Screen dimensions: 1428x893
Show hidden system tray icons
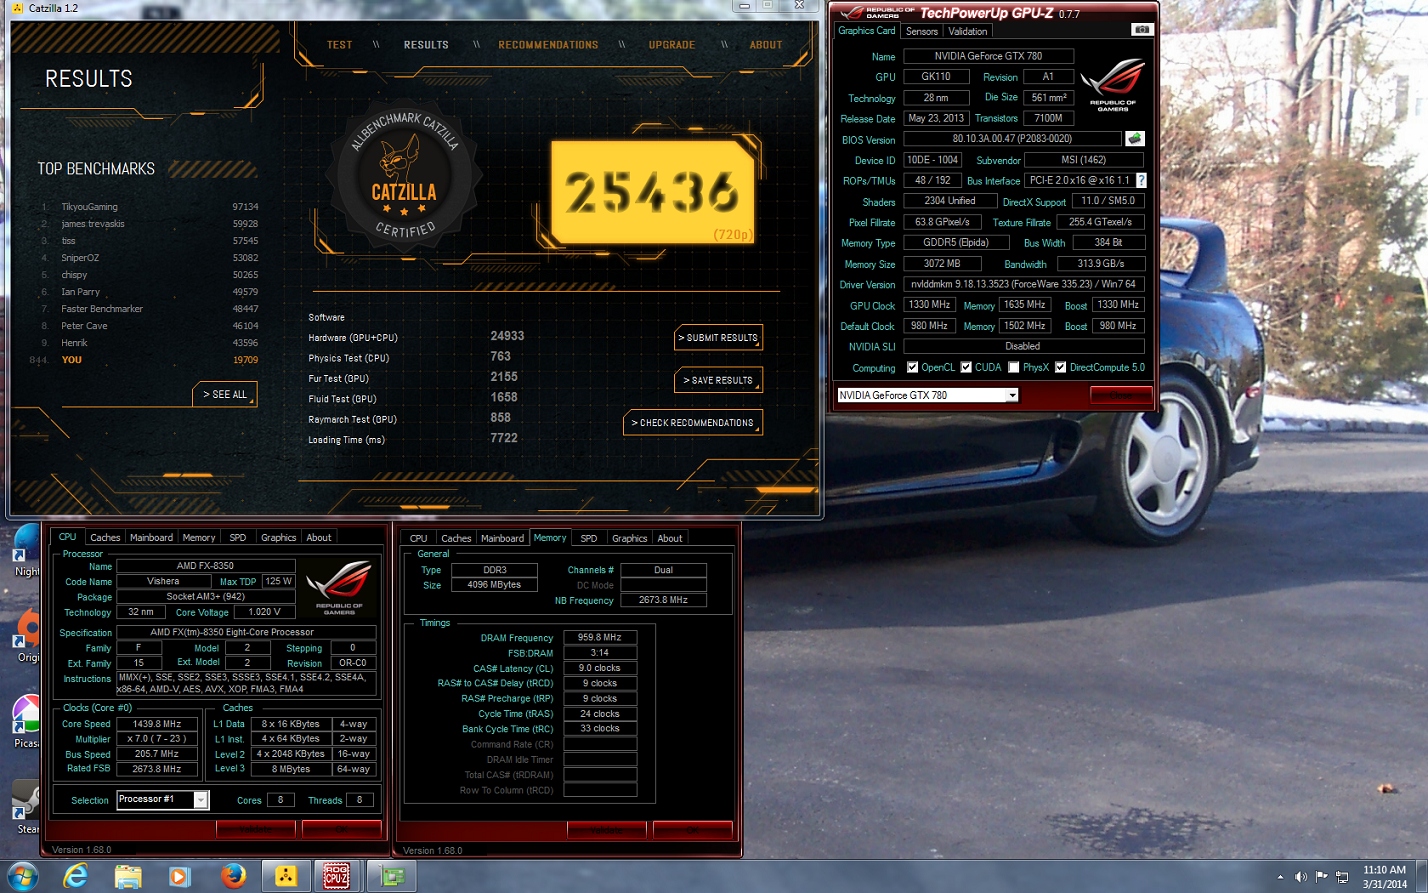pyautogui.click(x=1280, y=877)
